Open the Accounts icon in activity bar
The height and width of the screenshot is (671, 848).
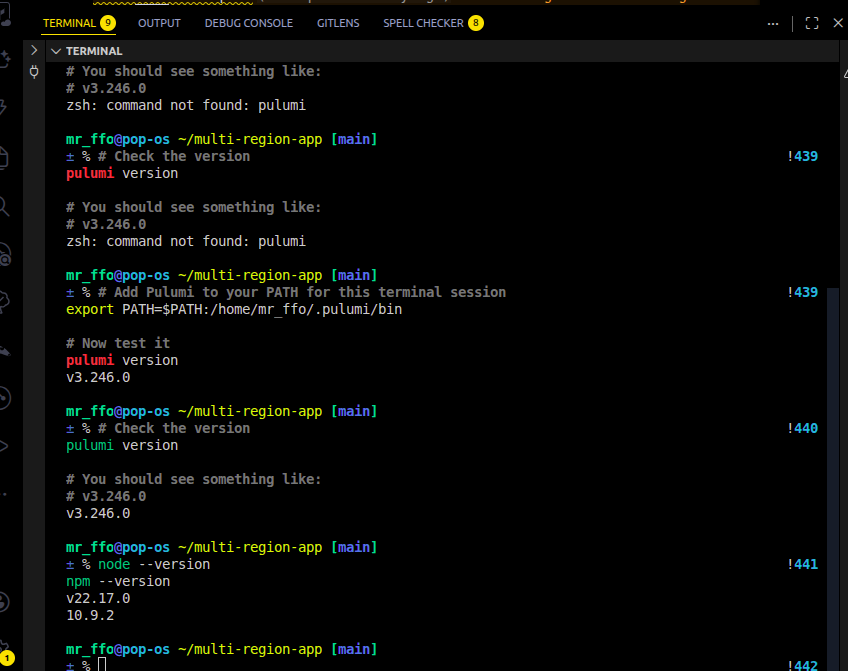[x=4, y=602]
